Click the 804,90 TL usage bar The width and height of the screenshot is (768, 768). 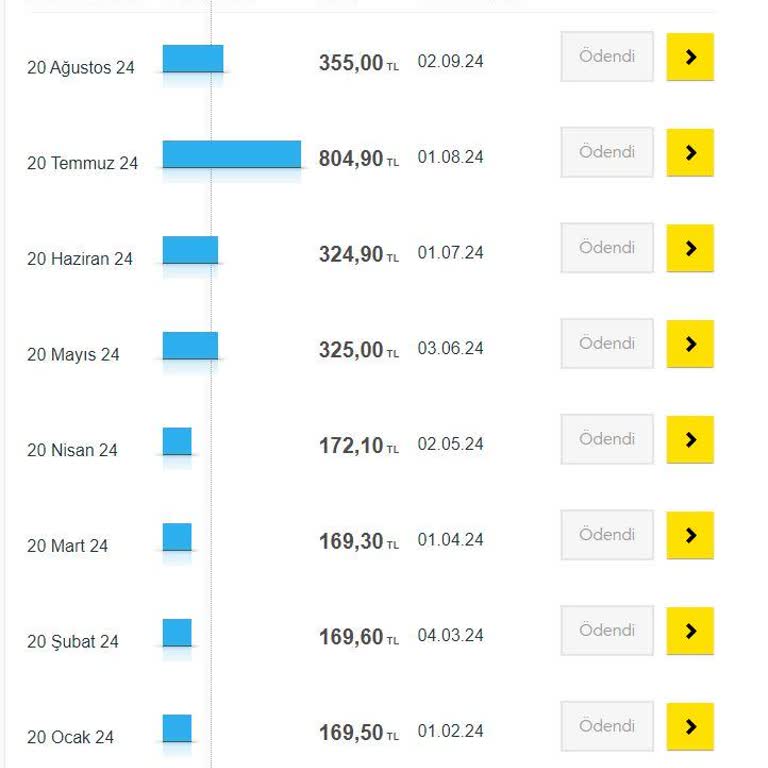(x=232, y=154)
